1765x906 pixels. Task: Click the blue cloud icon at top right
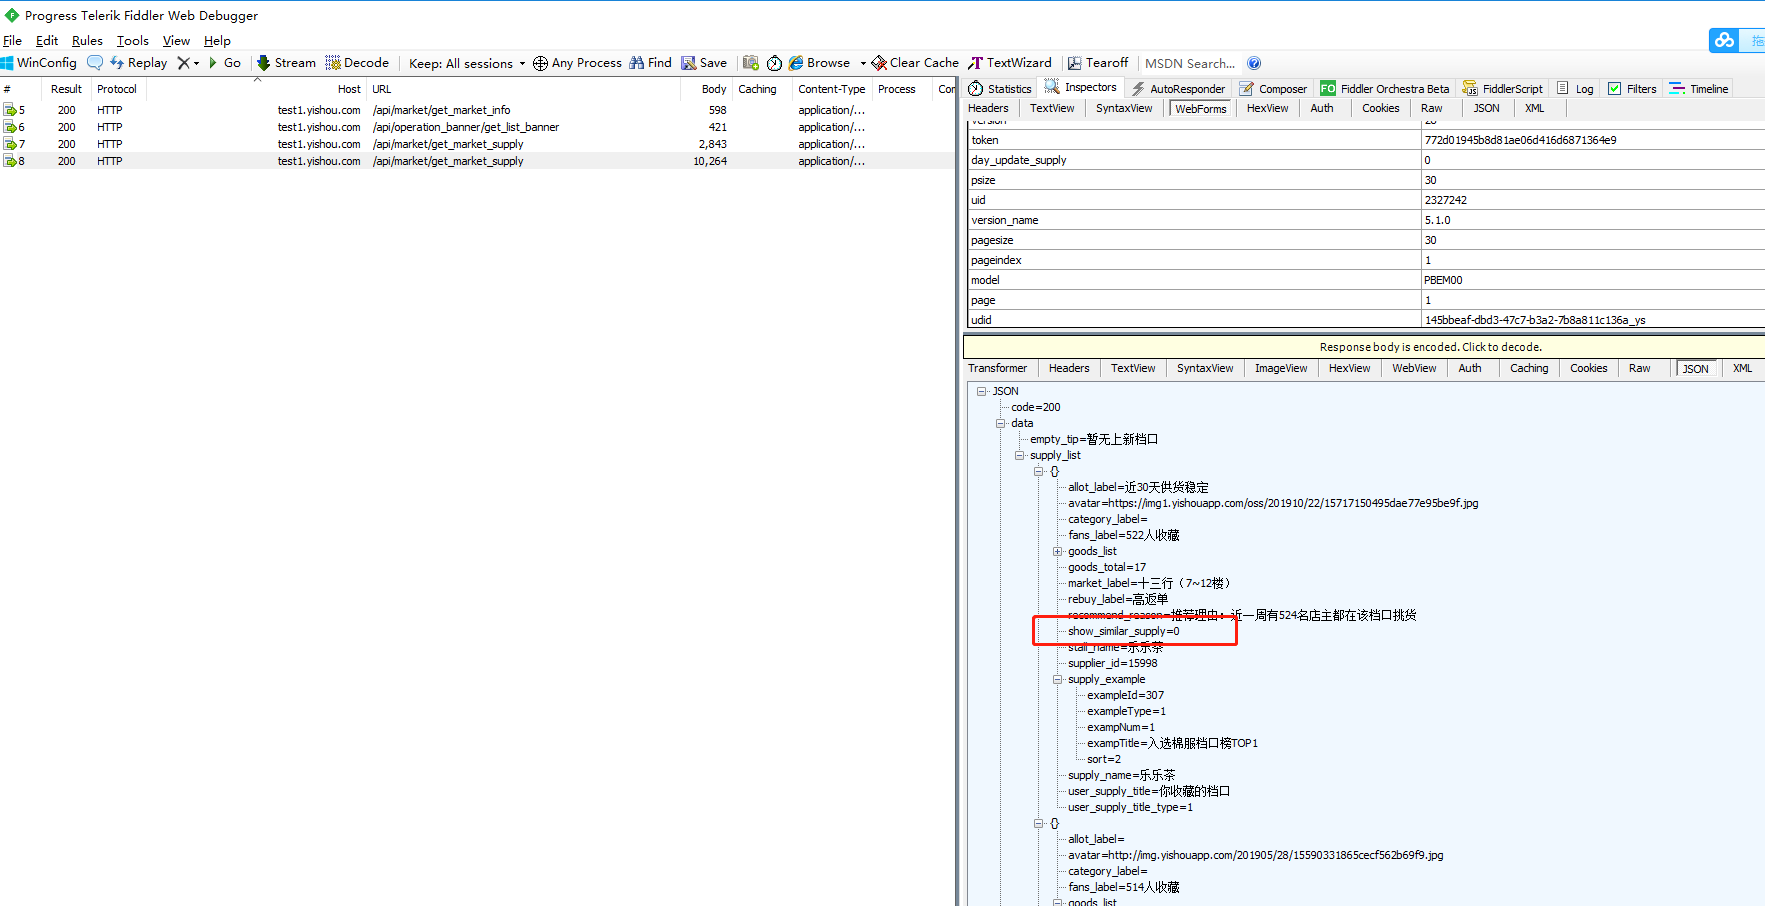tap(1724, 40)
